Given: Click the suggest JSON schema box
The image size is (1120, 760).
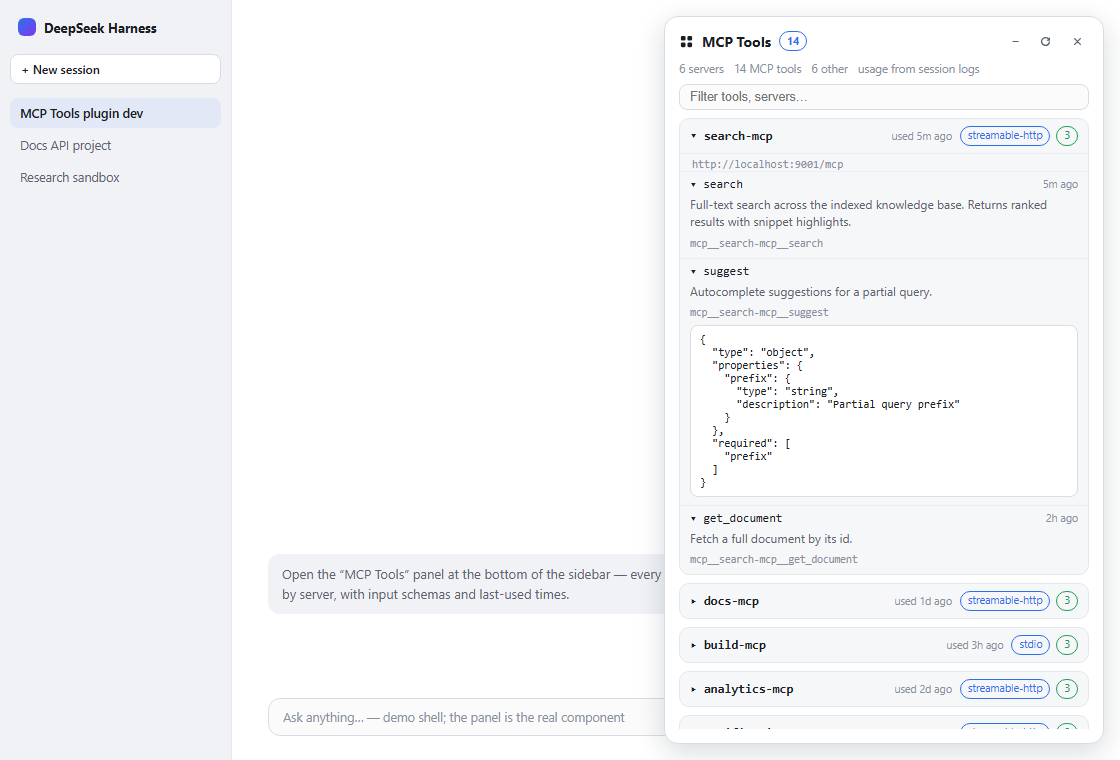Looking at the screenshot, I should click(x=884, y=411).
